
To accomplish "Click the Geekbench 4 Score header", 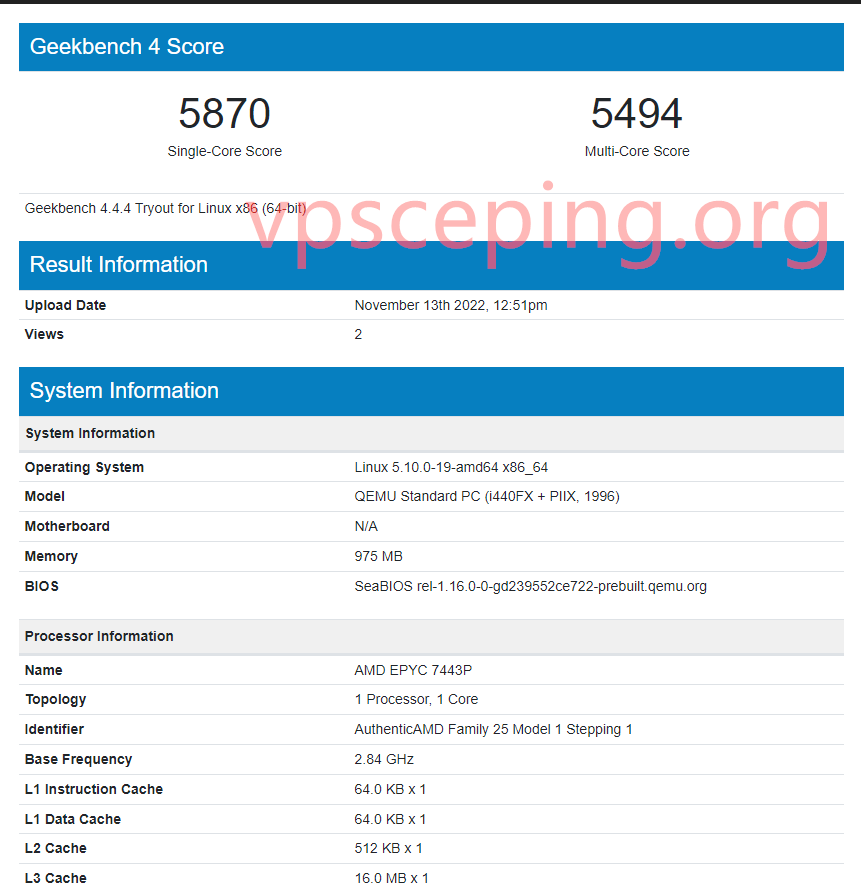I will tap(431, 47).
